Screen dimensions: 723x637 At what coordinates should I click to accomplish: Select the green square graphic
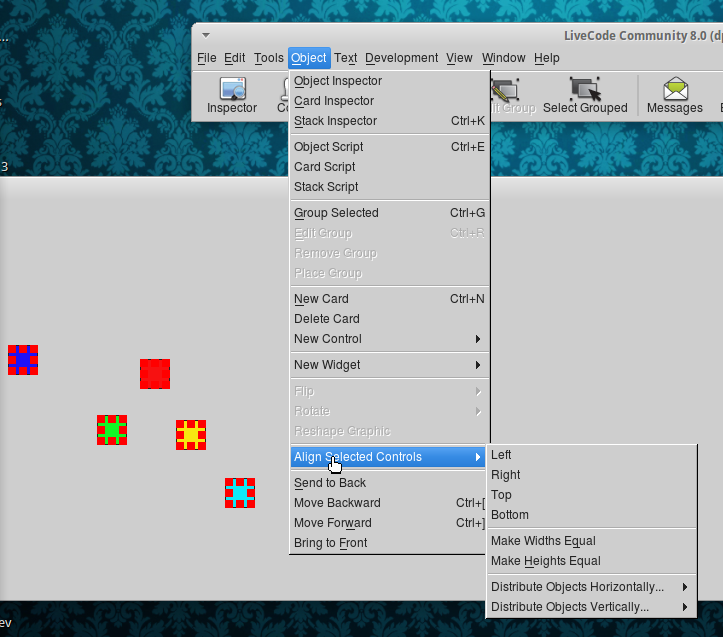pyautogui.click(x=112, y=430)
